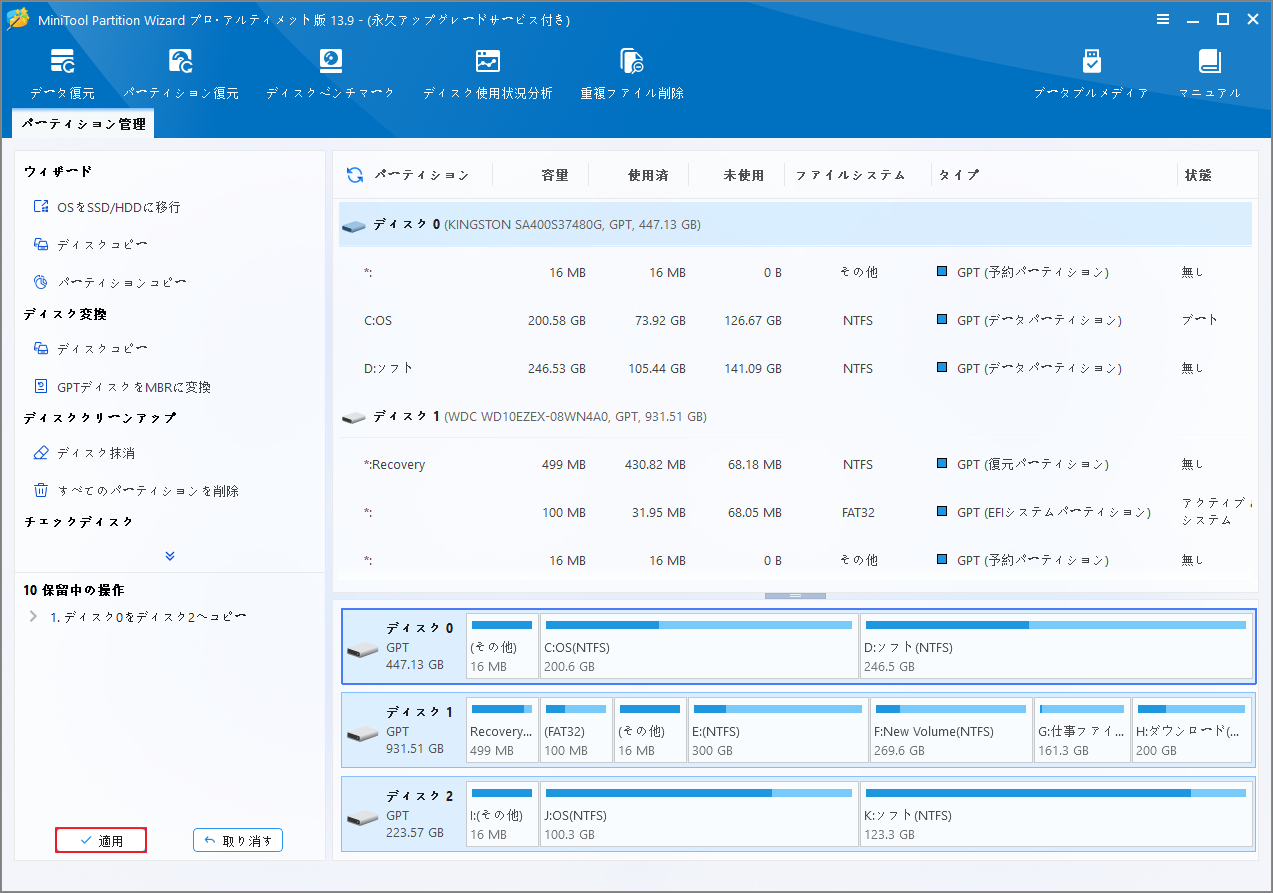Viewport: 1273px width, 893px height.
Task: Click ディスク 2 drive icon in disk map
Action: click(362, 819)
